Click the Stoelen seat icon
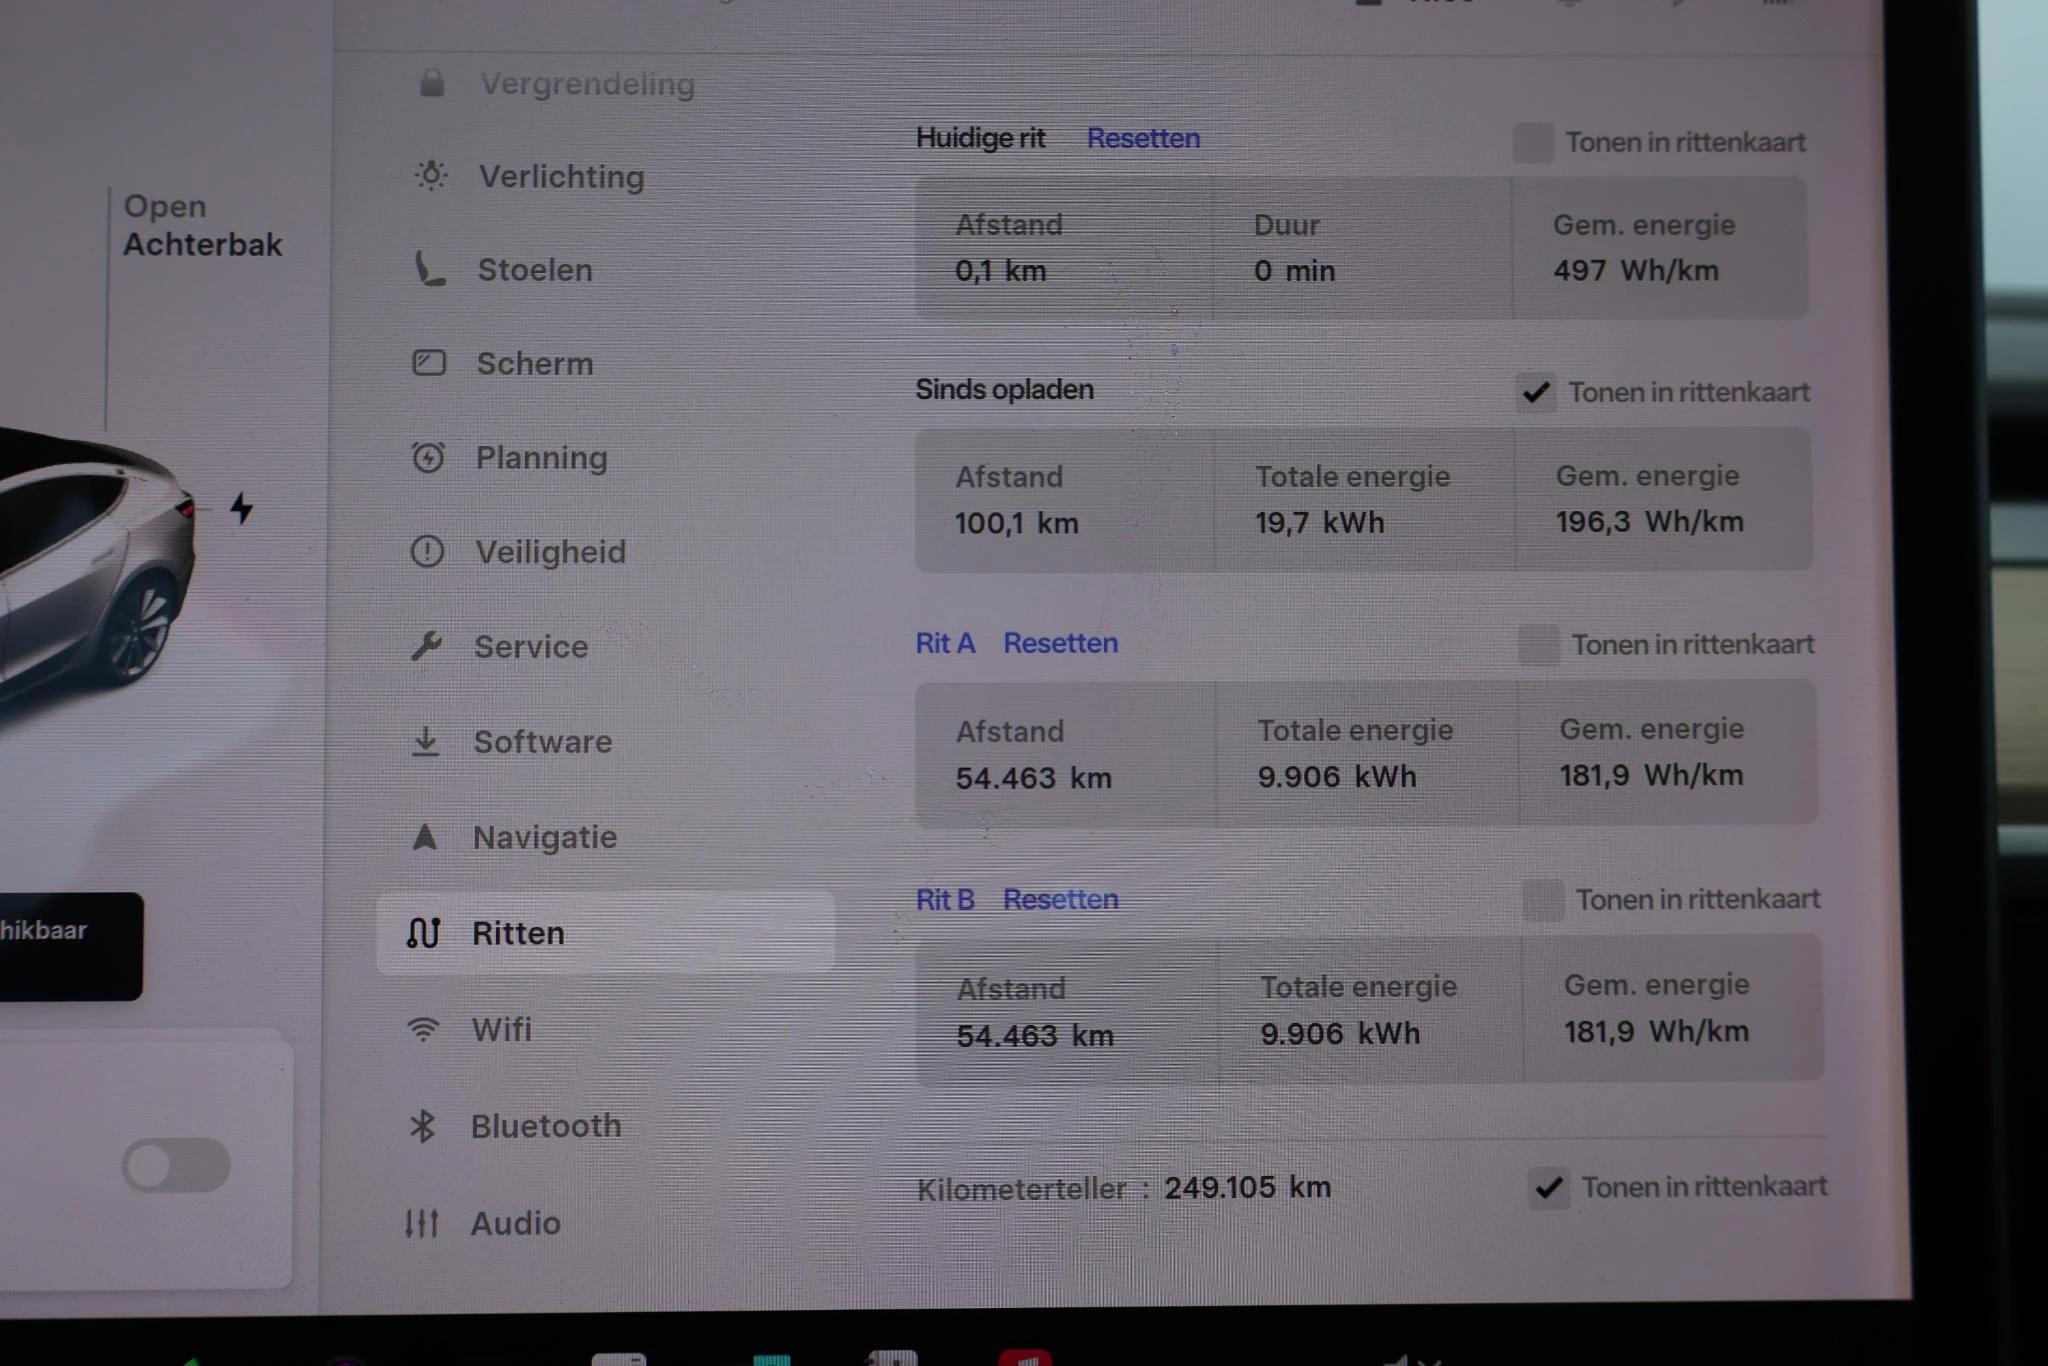The image size is (2048, 1366). pyautogui.click(x=430, y=270)
